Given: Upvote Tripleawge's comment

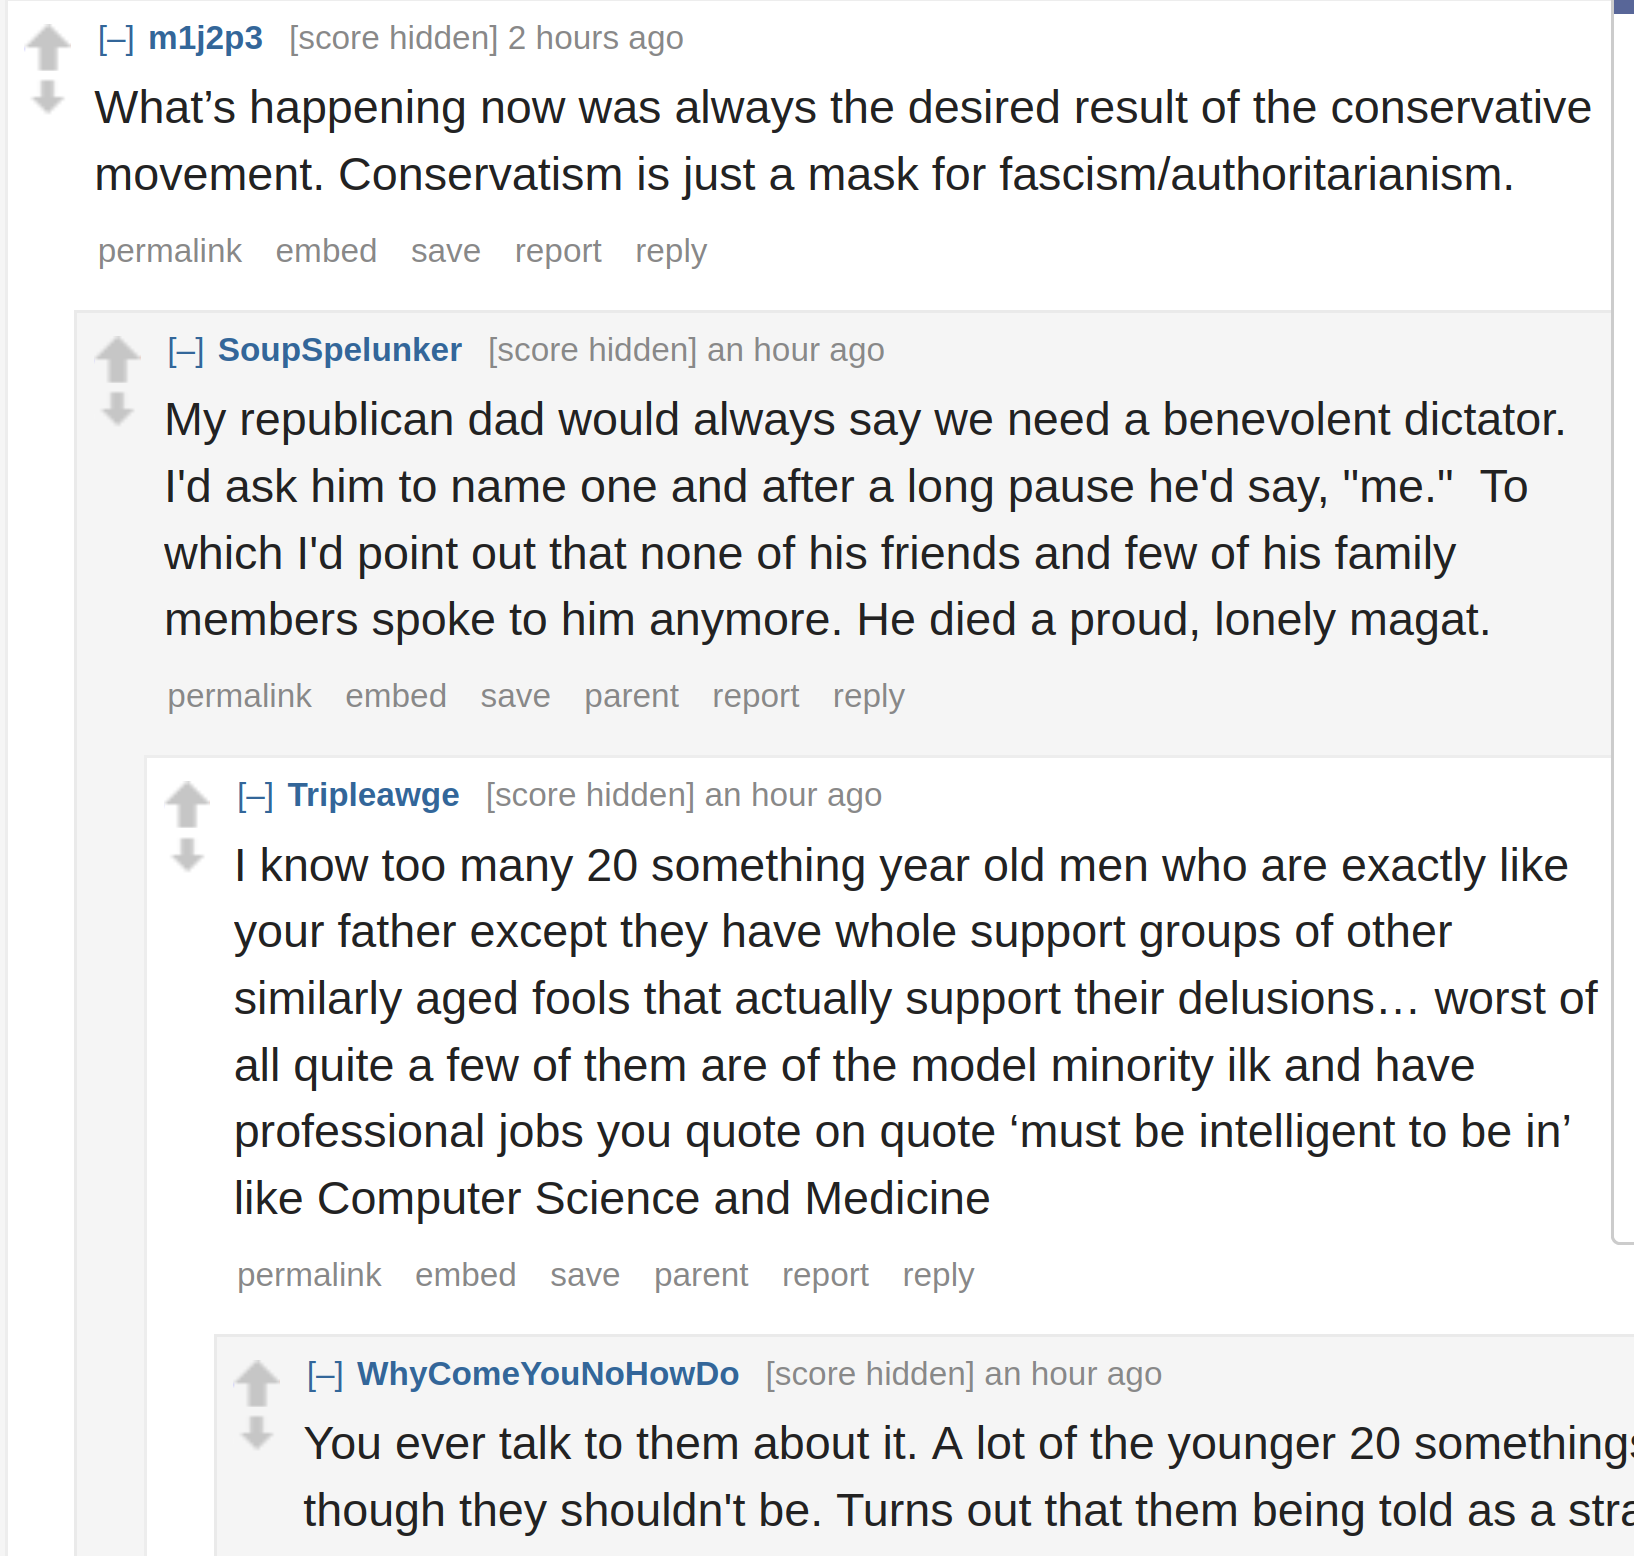Looking at the screenshot, I should tap(187, 804).
